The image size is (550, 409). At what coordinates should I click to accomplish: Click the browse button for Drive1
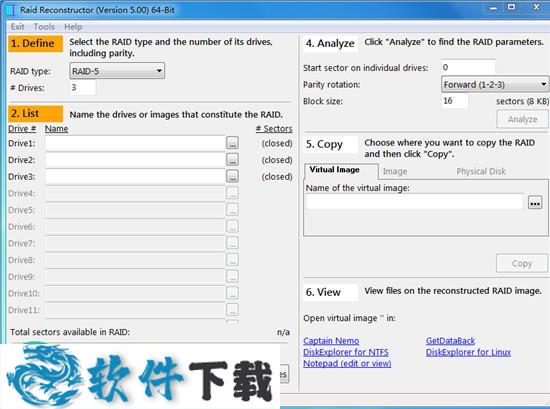(232, 143)
